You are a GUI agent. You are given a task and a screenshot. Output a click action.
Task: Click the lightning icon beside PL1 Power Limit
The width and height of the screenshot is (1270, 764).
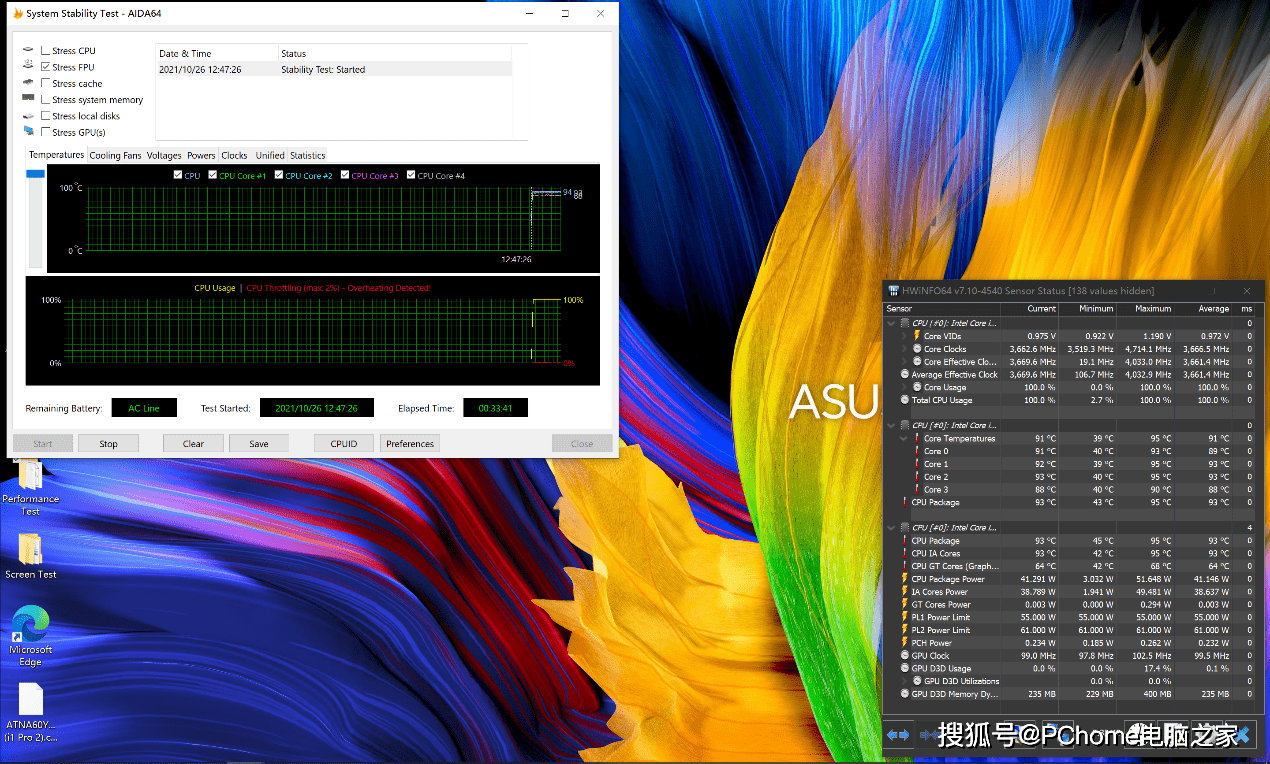point(904,617)
